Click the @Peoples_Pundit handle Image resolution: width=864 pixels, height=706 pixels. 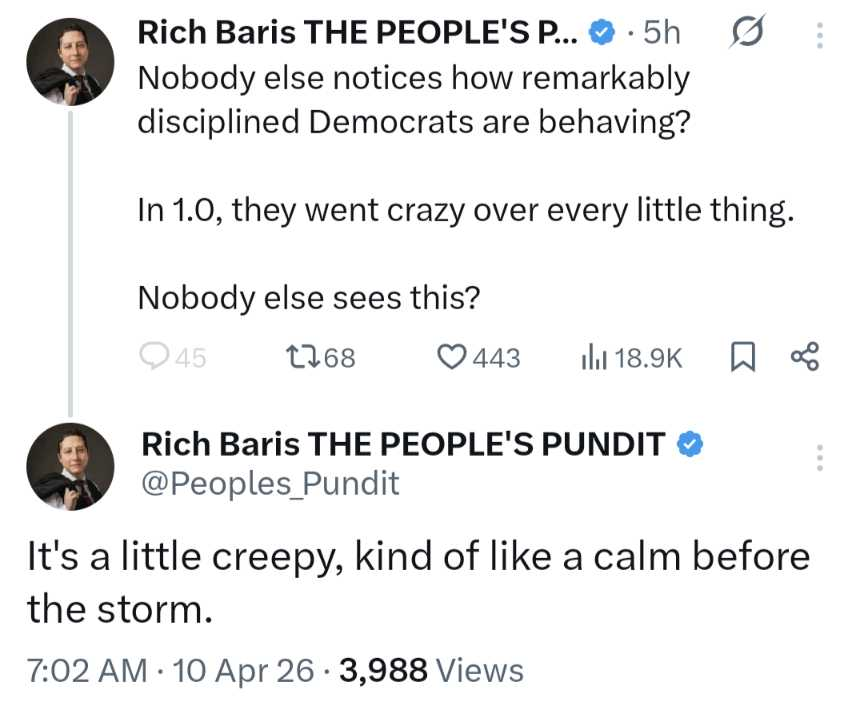(x=270, y=484)
